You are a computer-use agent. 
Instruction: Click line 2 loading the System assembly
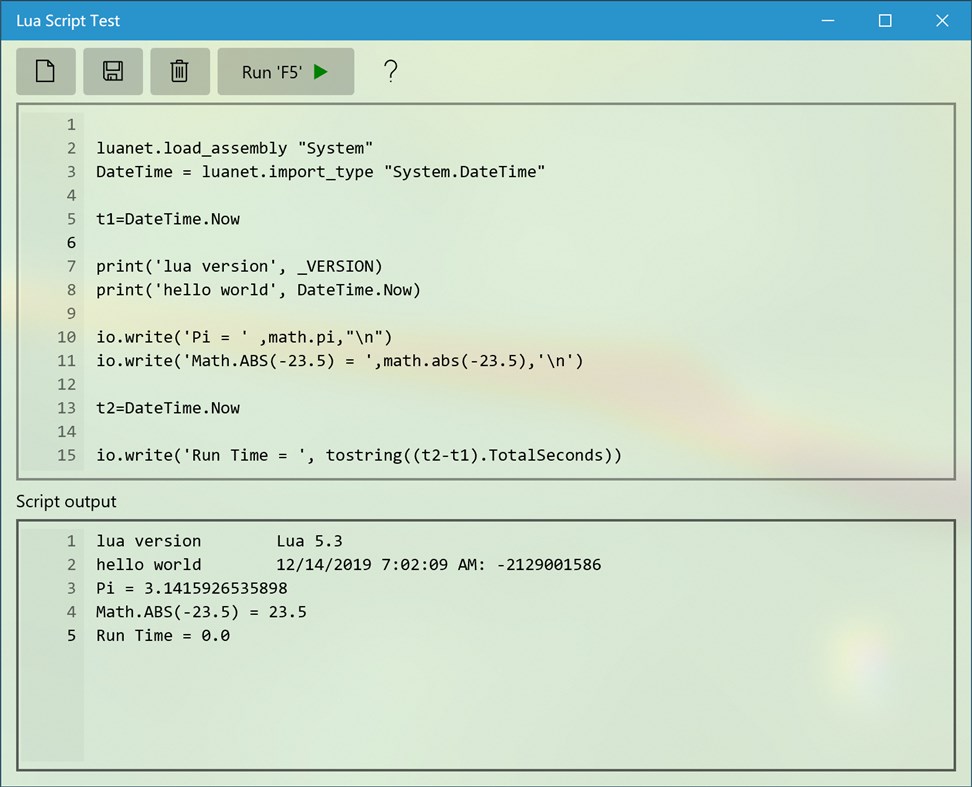pos(223,147)
